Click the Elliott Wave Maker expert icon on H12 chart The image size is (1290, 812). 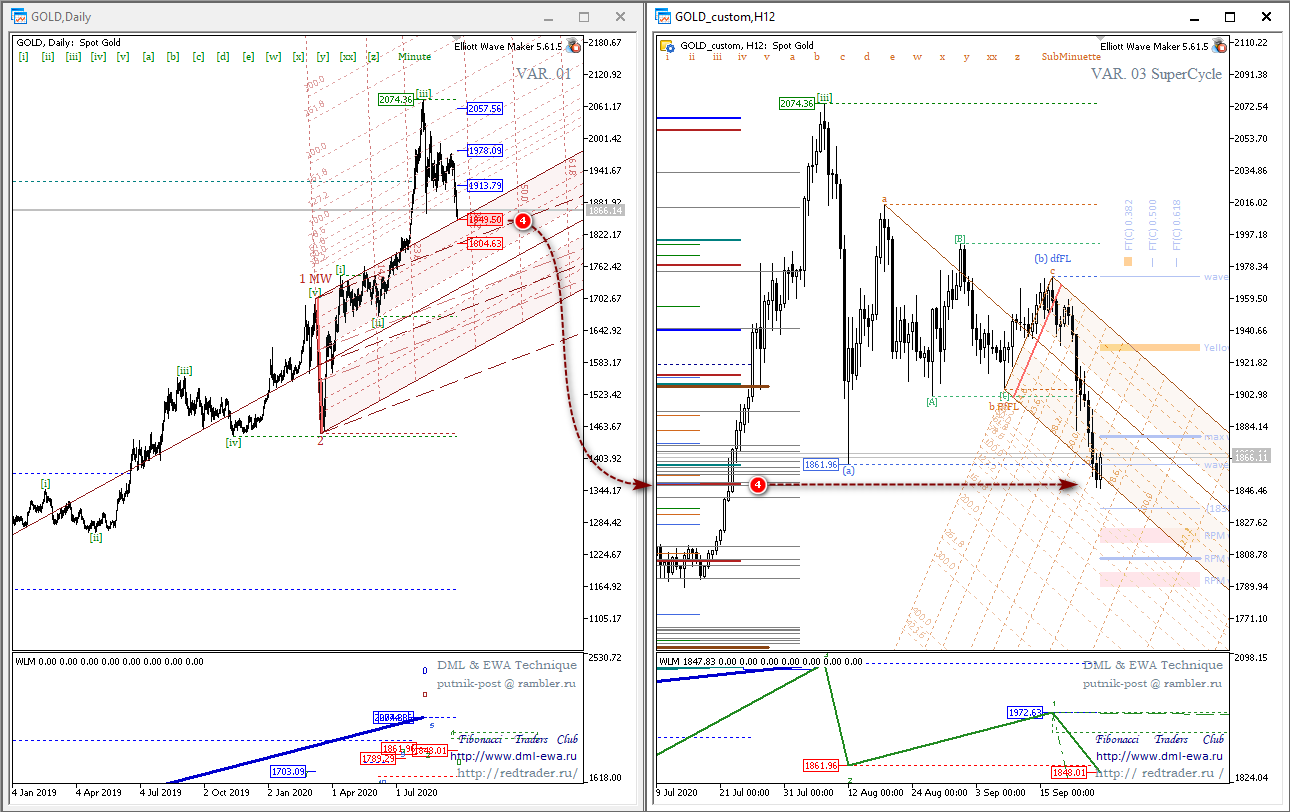(x=1218, y=46)
